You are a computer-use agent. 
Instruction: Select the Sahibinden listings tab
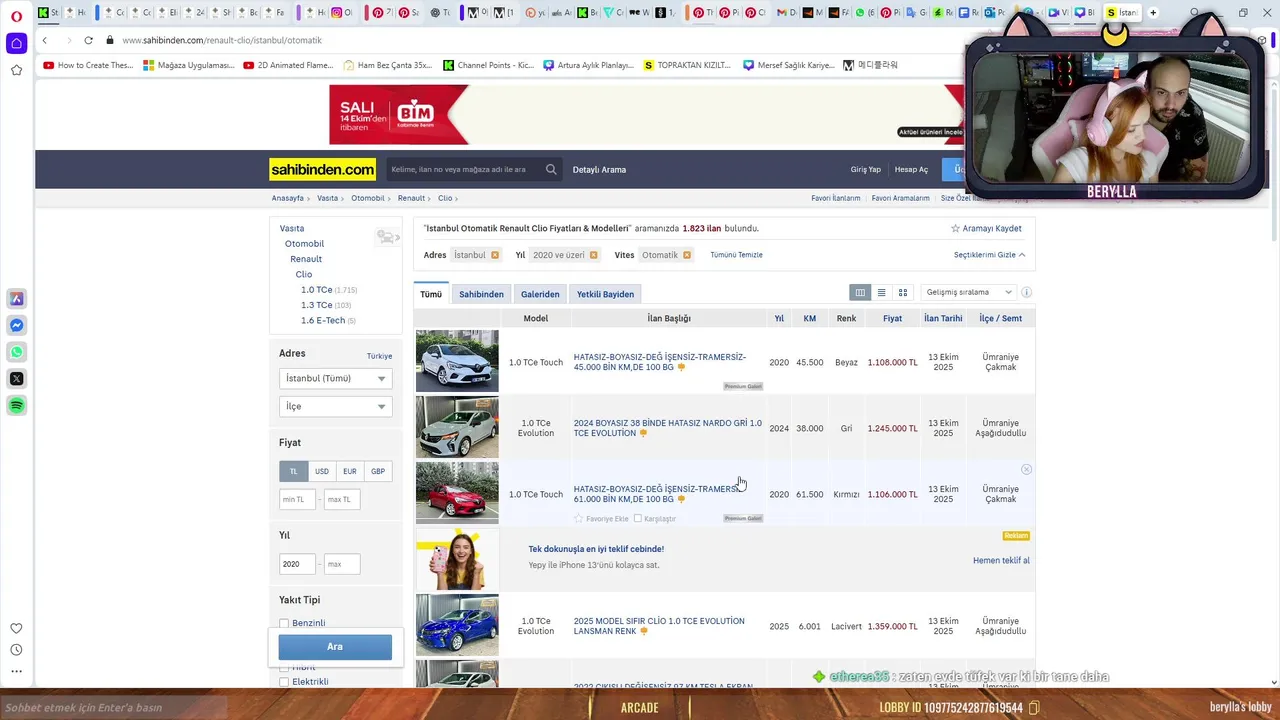(x=481, y=294)
